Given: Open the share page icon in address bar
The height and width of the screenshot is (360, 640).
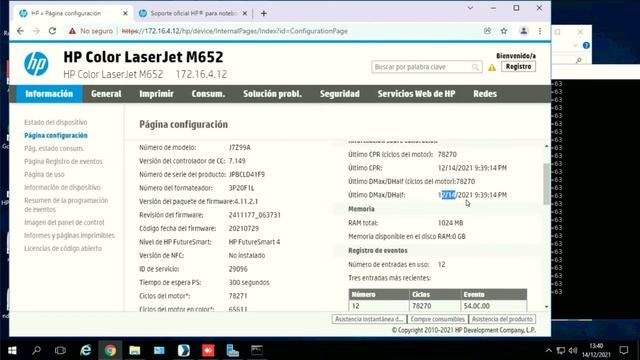Looking at the screenshot, I should (487, 31).
